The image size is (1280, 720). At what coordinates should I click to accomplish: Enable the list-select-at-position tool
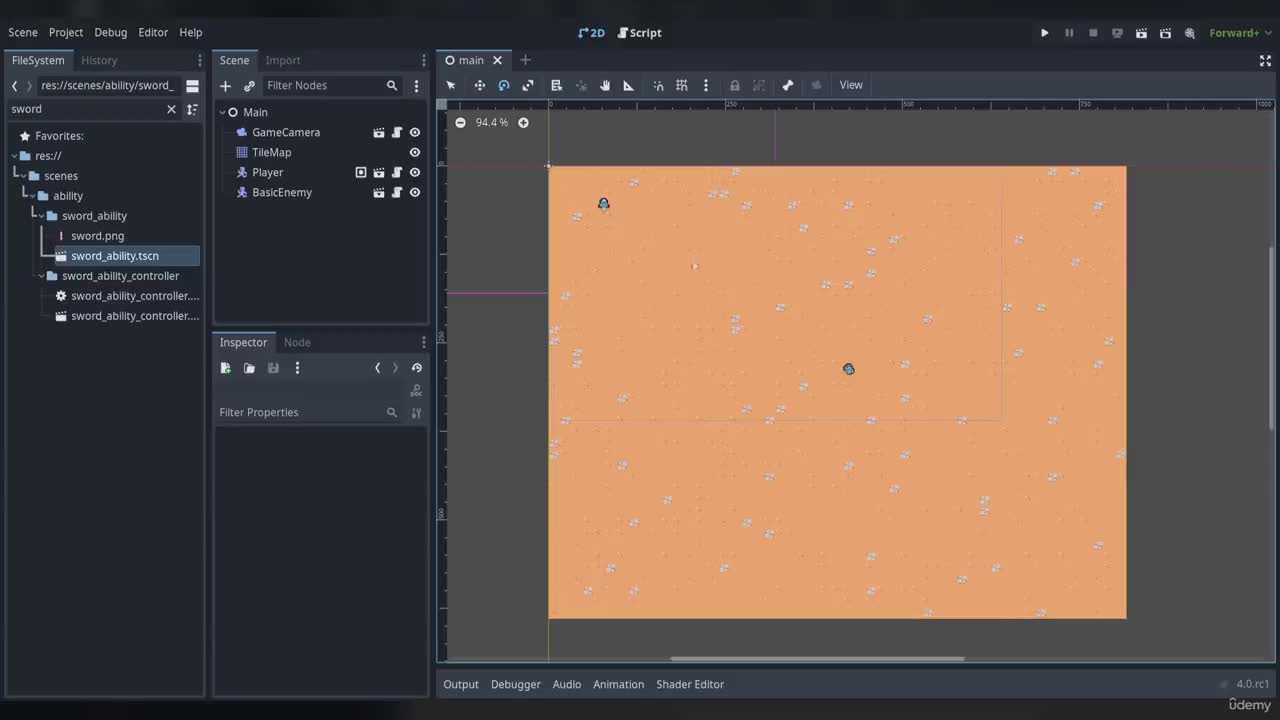click(557, 85)
